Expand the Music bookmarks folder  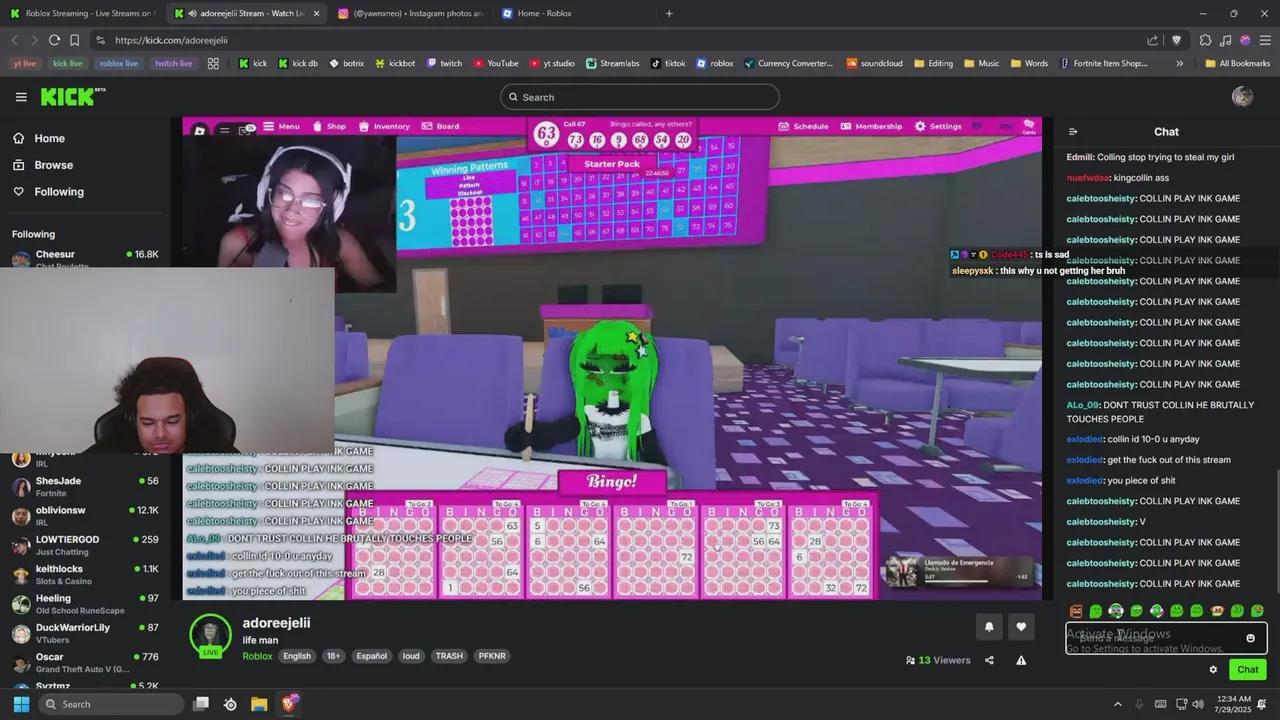981,63
